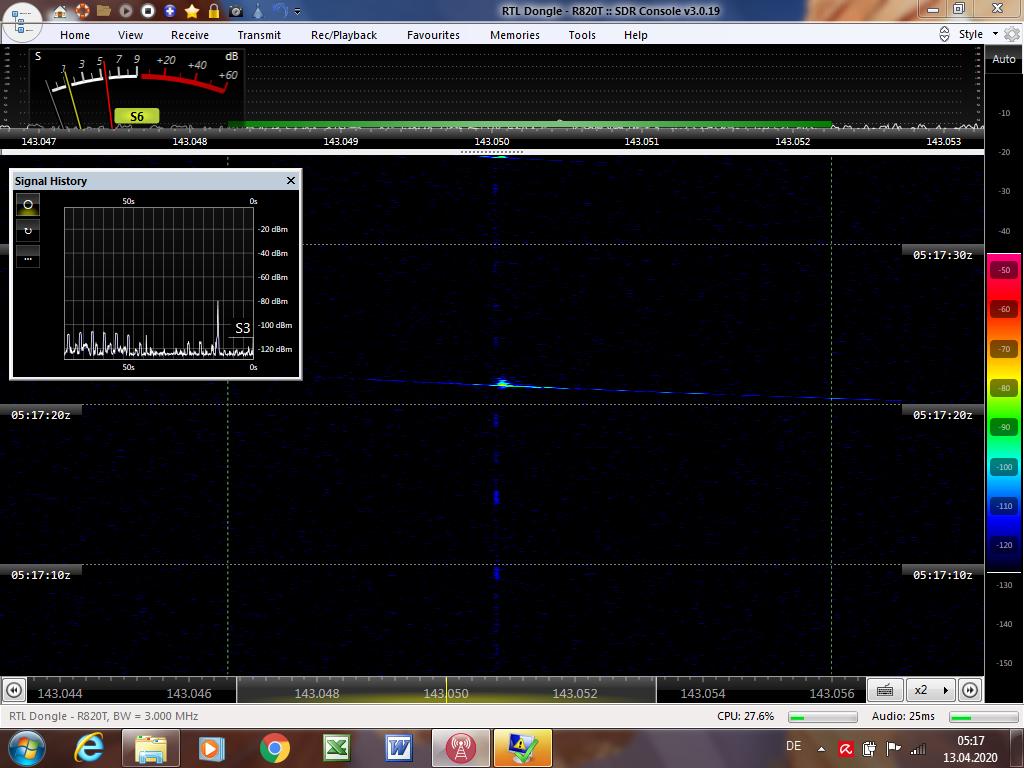Click the lifebuoy support icon in toolbar
Viewport: 1024px width, 768px height.
[82, 11]
